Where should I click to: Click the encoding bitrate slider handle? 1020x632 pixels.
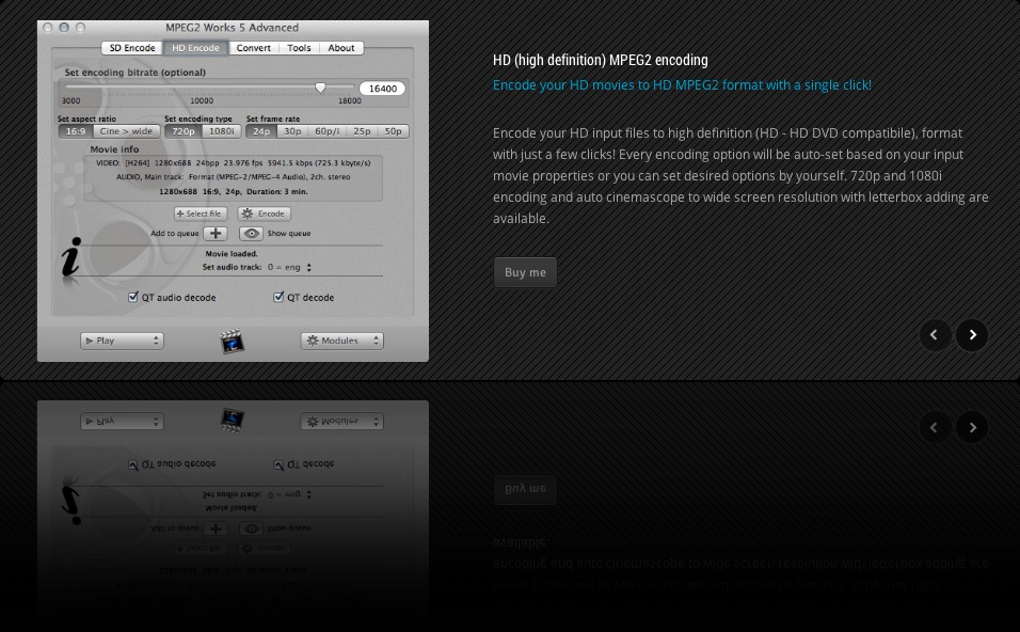click(320, 88)
